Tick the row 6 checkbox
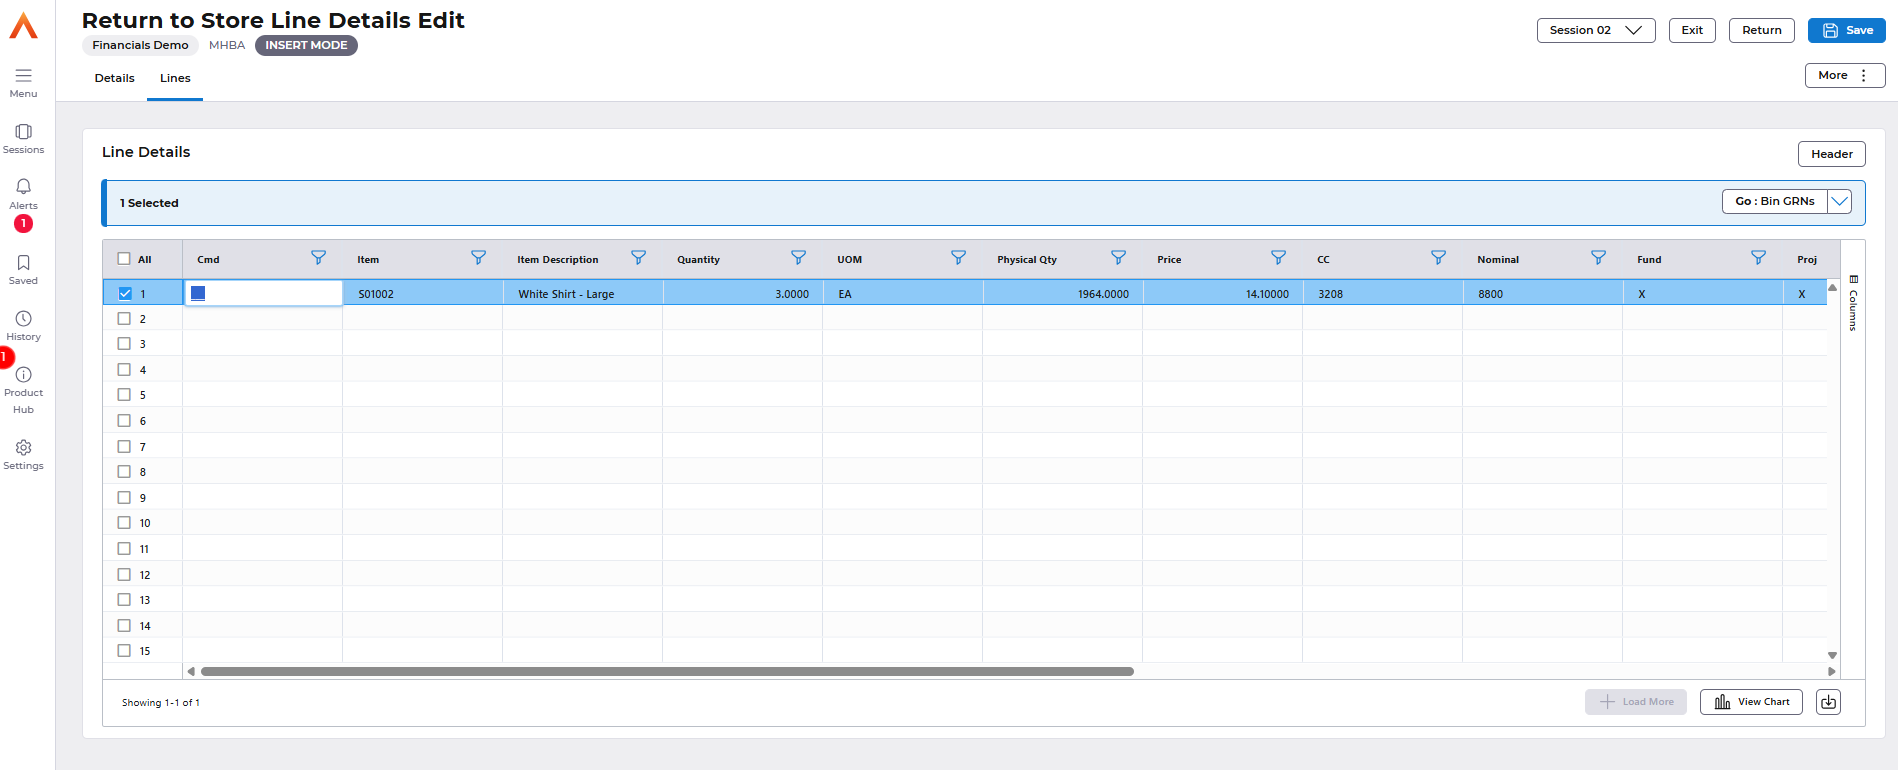 pos(124,421)
